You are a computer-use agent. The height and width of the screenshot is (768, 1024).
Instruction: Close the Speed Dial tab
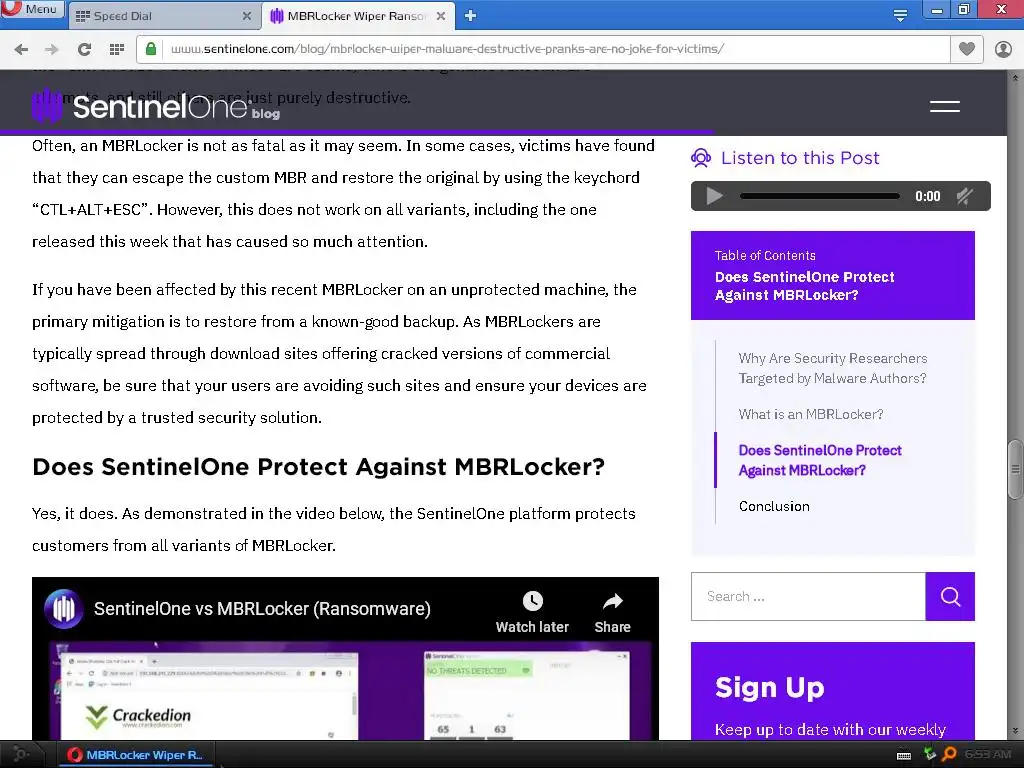tap(246, 16)
